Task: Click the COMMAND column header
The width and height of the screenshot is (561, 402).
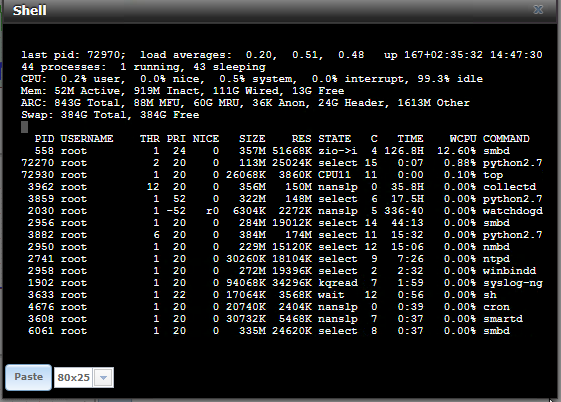Action: 506,139
